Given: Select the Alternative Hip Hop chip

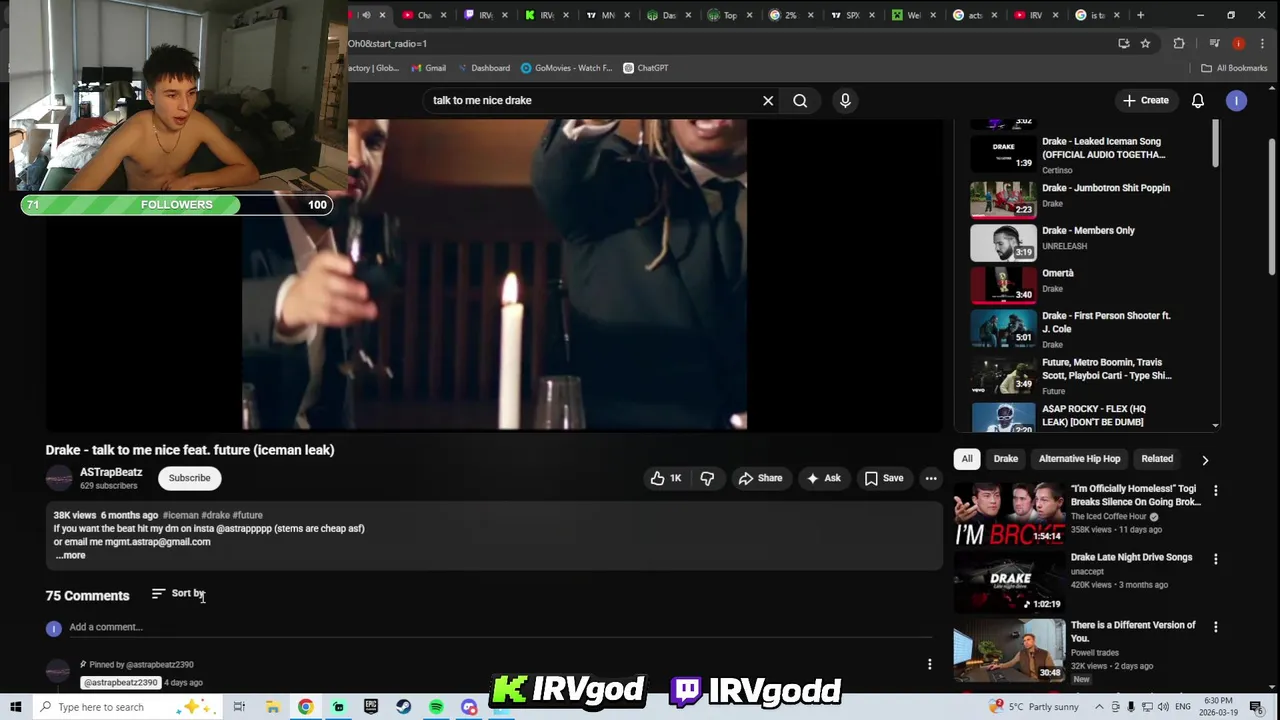Looking at the screenshot, I should tap(1079, 459).
